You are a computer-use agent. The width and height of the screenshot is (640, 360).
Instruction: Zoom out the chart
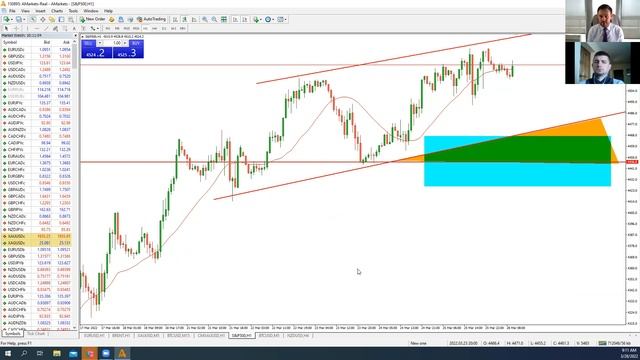[x=214, y=19]
